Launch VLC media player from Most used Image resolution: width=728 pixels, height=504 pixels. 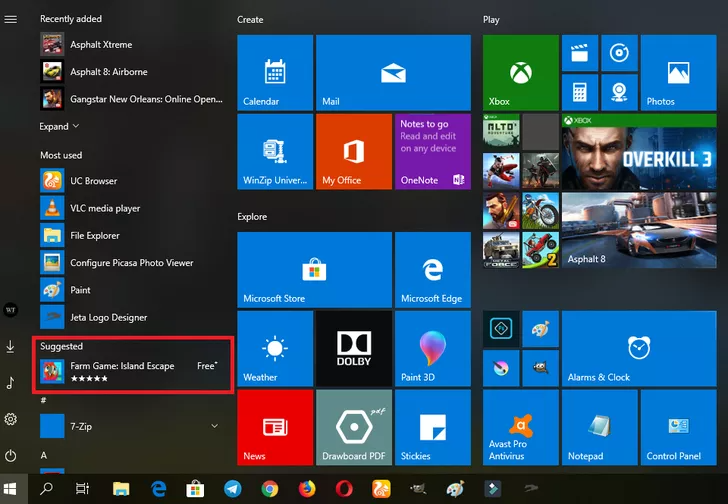point(132,208)
